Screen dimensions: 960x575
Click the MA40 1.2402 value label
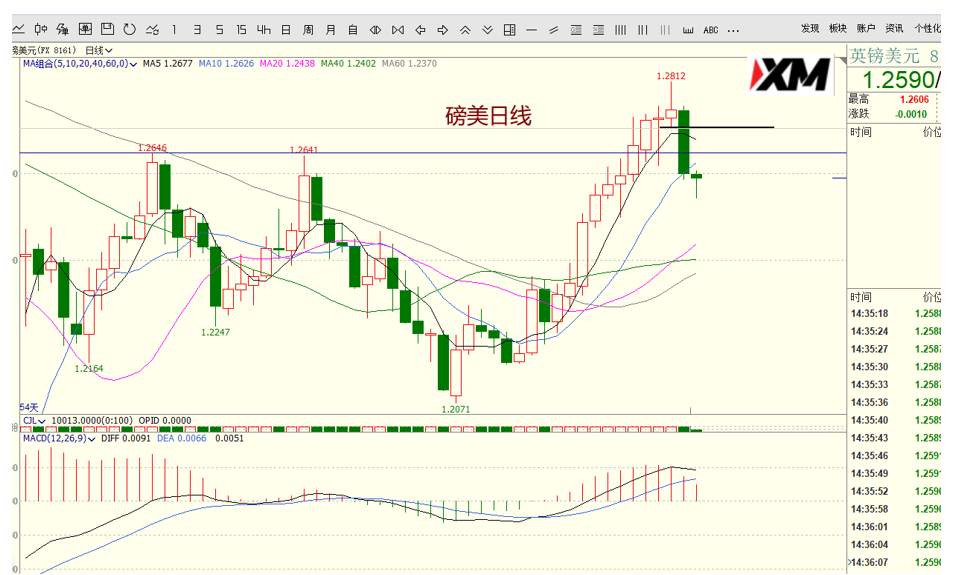click(348, 63)
